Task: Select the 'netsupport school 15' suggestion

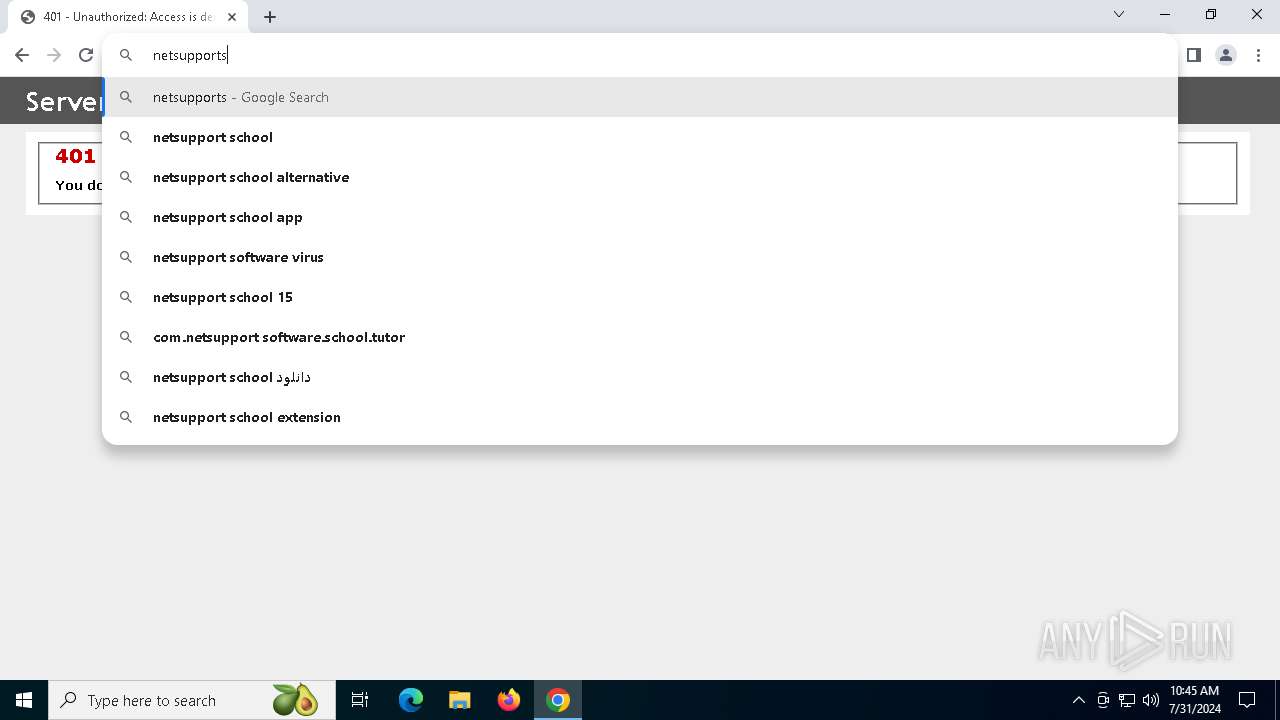Action: [640, 297]
